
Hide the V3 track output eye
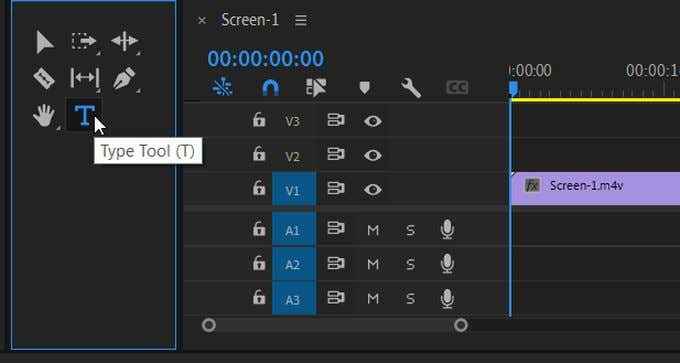click(x=373, y=121)
